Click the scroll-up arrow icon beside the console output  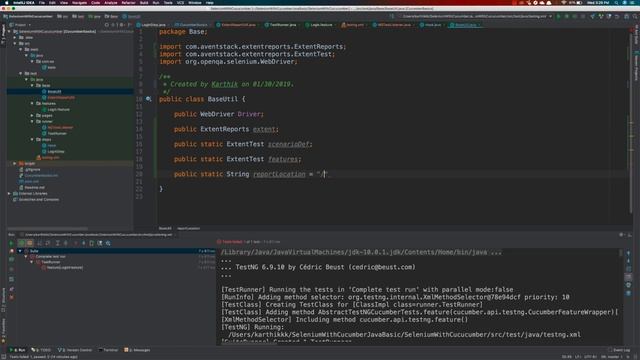628,254
